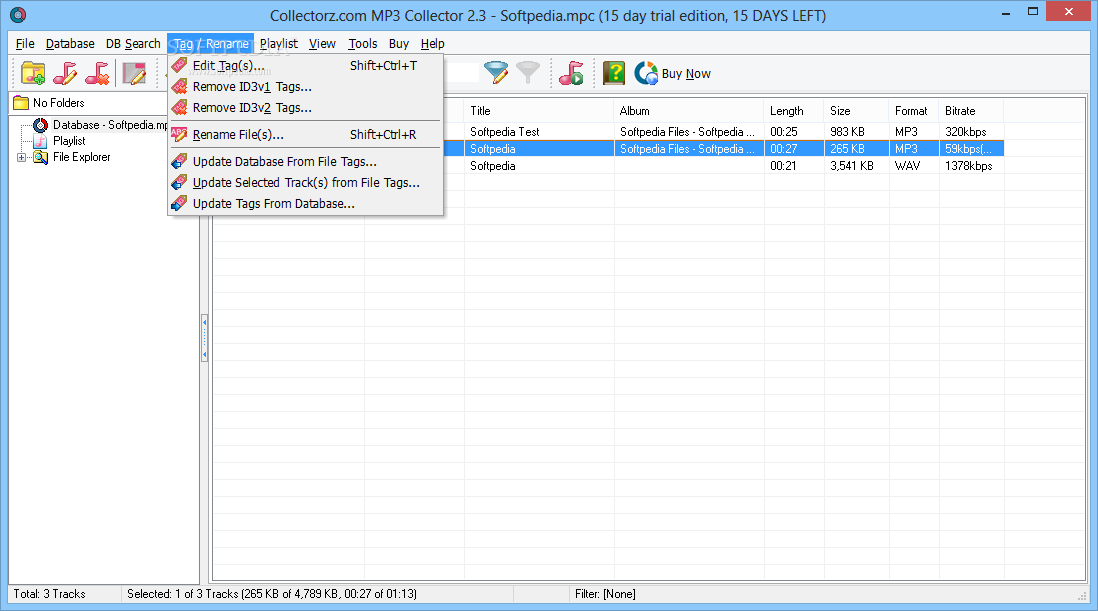
Task: Click the File Explorer magnifier icon
Action: [x=41, y=157]
